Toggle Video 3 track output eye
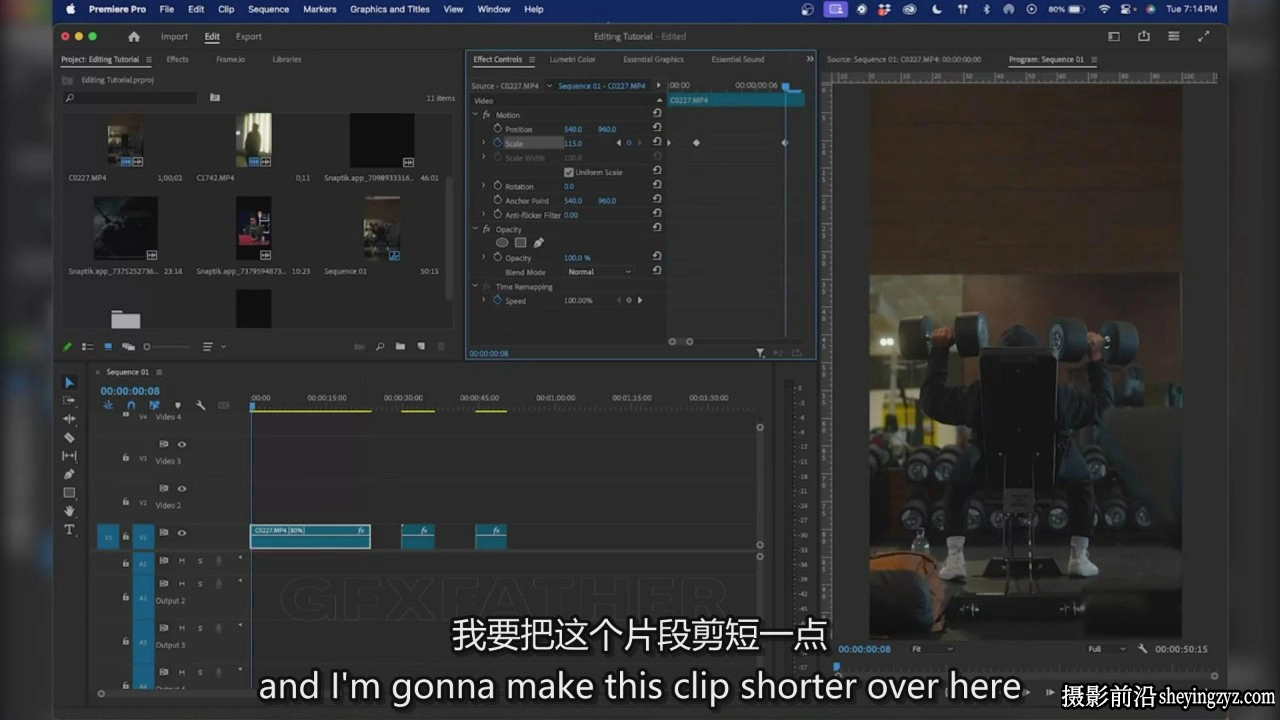 click(182, 444)
